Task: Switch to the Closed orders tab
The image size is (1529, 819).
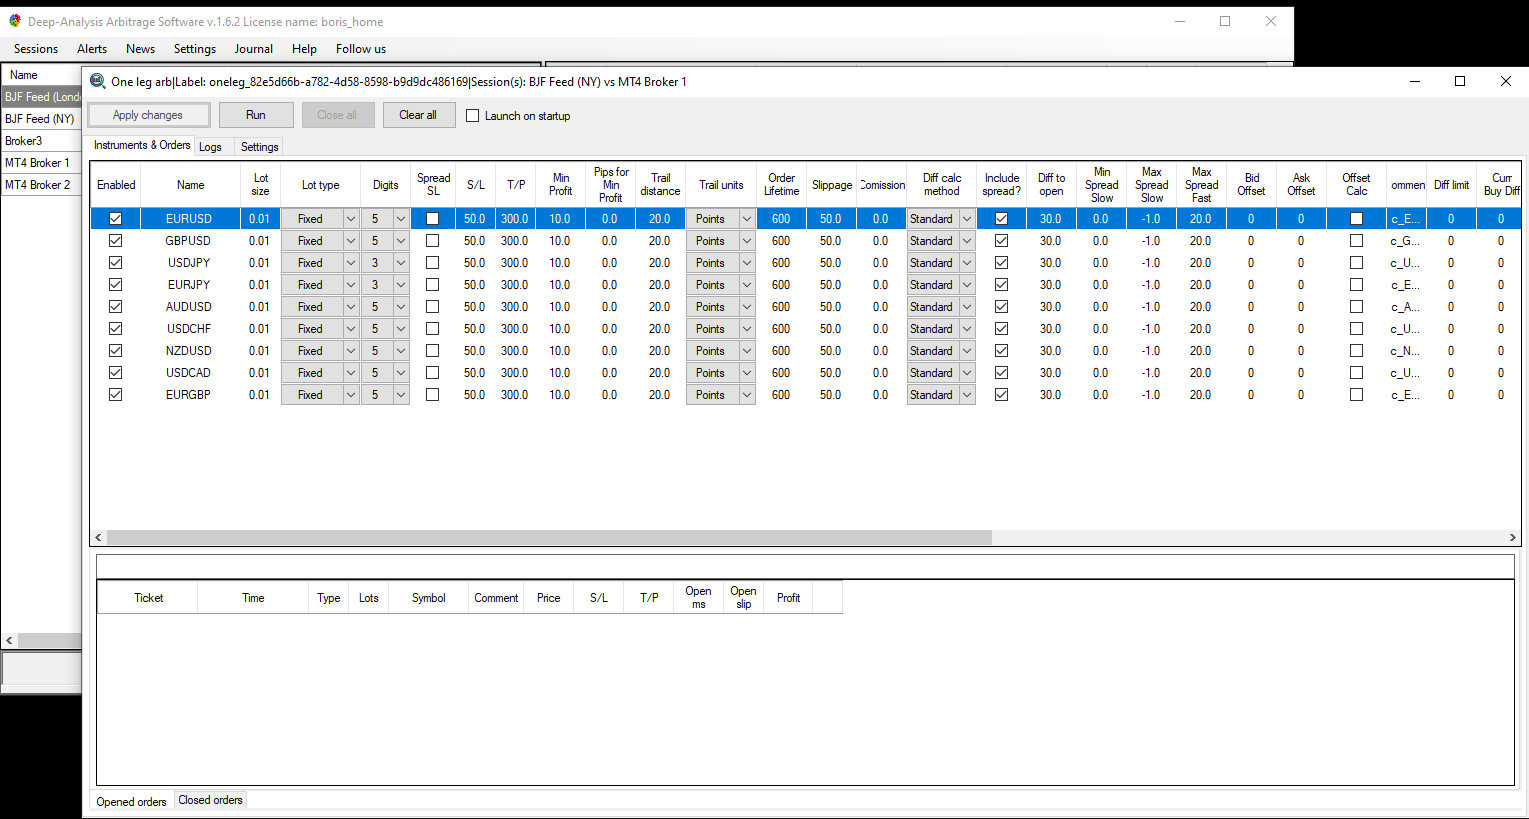Action: (x=209, y=799)
